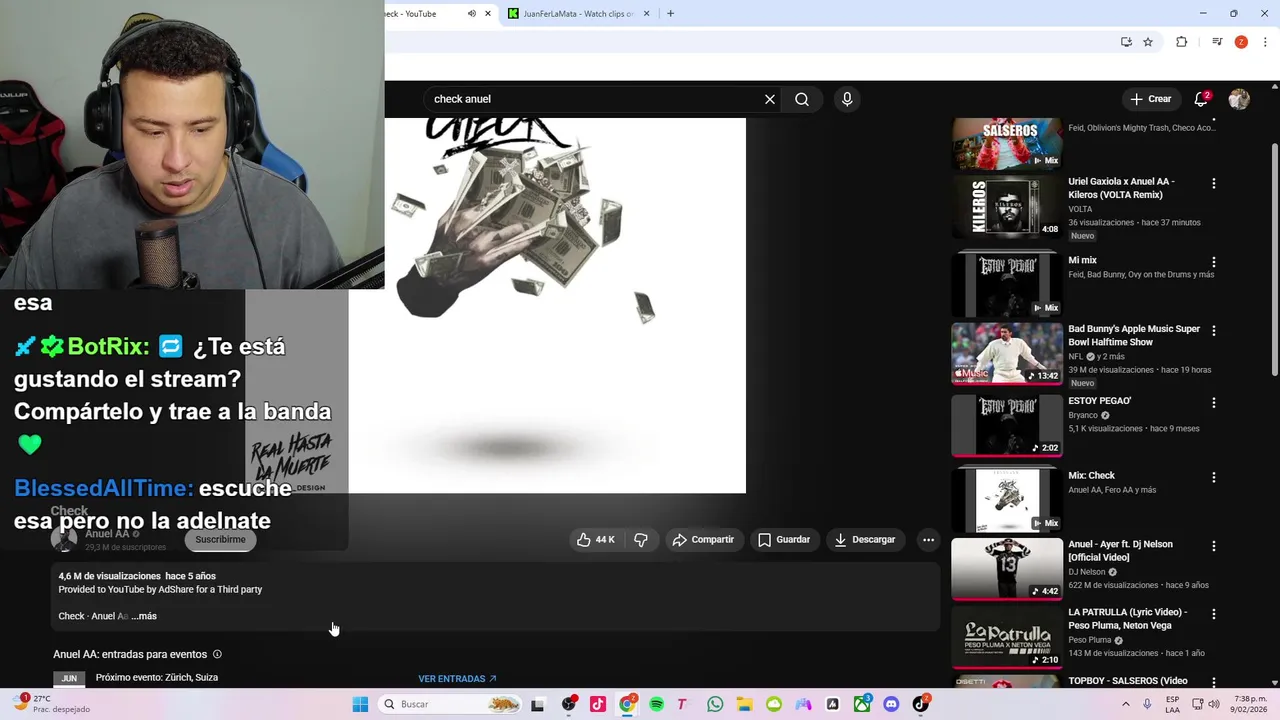This screenshot has height=720, width=1280.
Task: Click the YouTube search magnifier button
Action: pos(802,99)
